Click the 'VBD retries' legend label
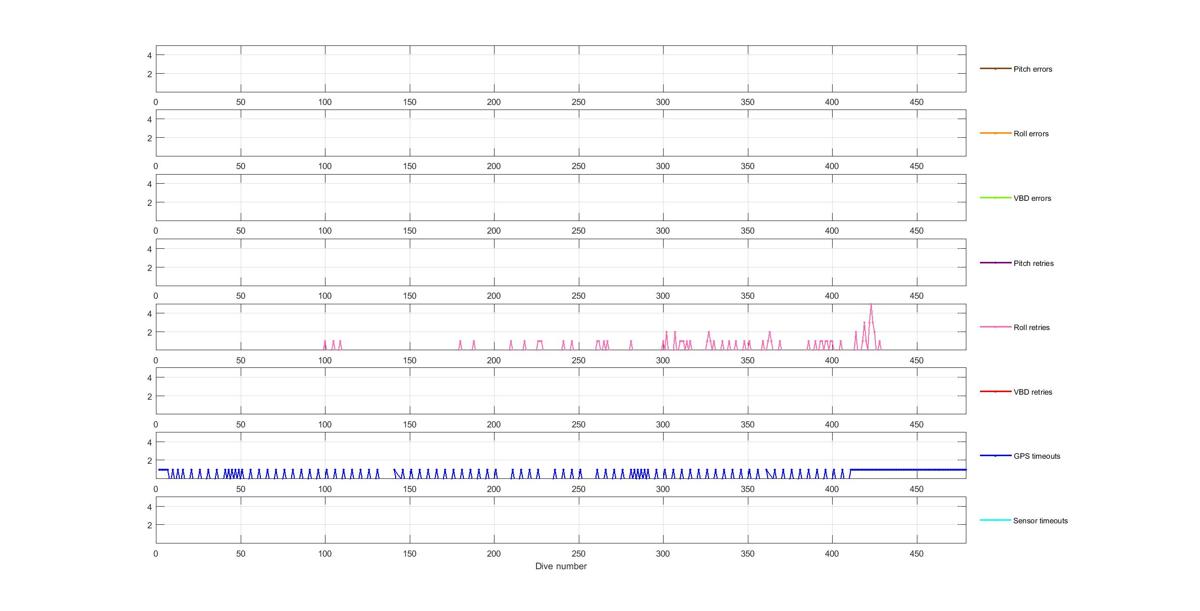Viewport: 1200px width, 611px height. pyautogui.click(x=1032, y=392)
